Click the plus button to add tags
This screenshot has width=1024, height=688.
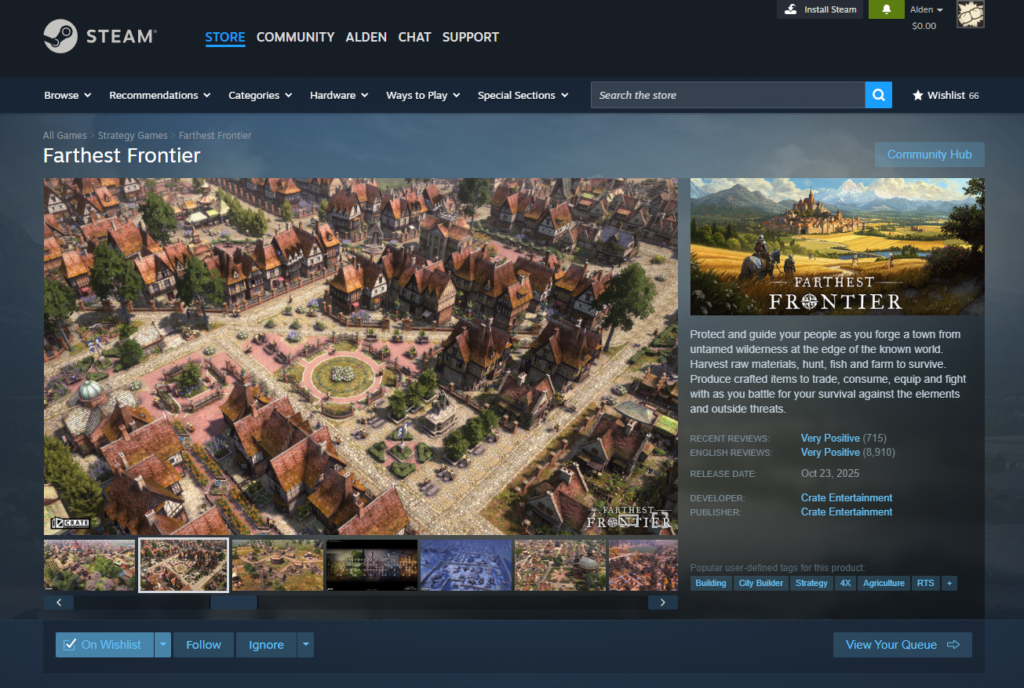(x=948, y=583)
